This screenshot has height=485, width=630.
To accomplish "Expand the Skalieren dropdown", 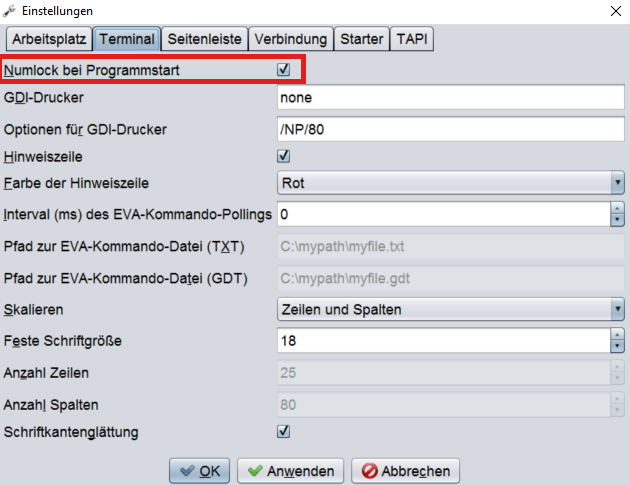I will coord(450,309).
